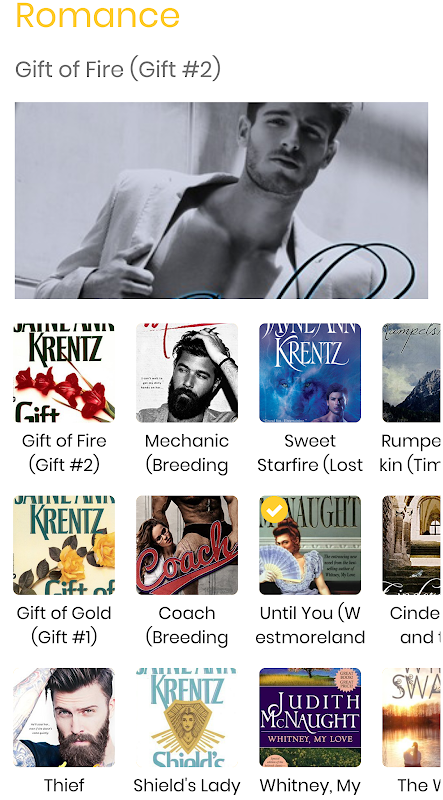The image size is (443, 800).
Task: Click the Shield's Lady title text
Action: [187, 785]
